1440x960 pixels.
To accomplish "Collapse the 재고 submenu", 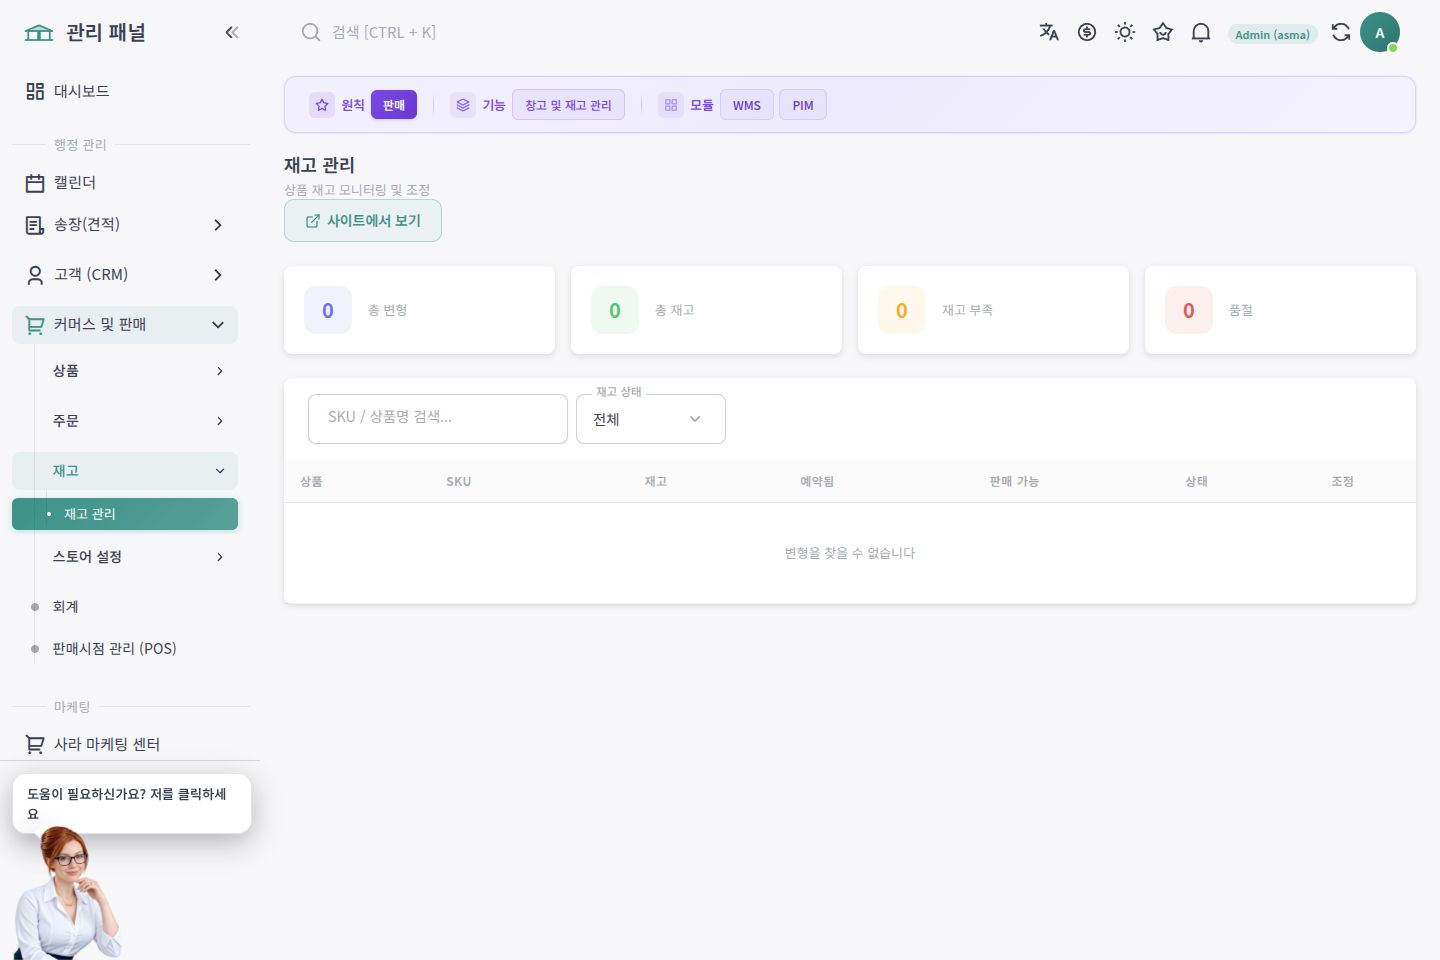I will click(125, 471).
